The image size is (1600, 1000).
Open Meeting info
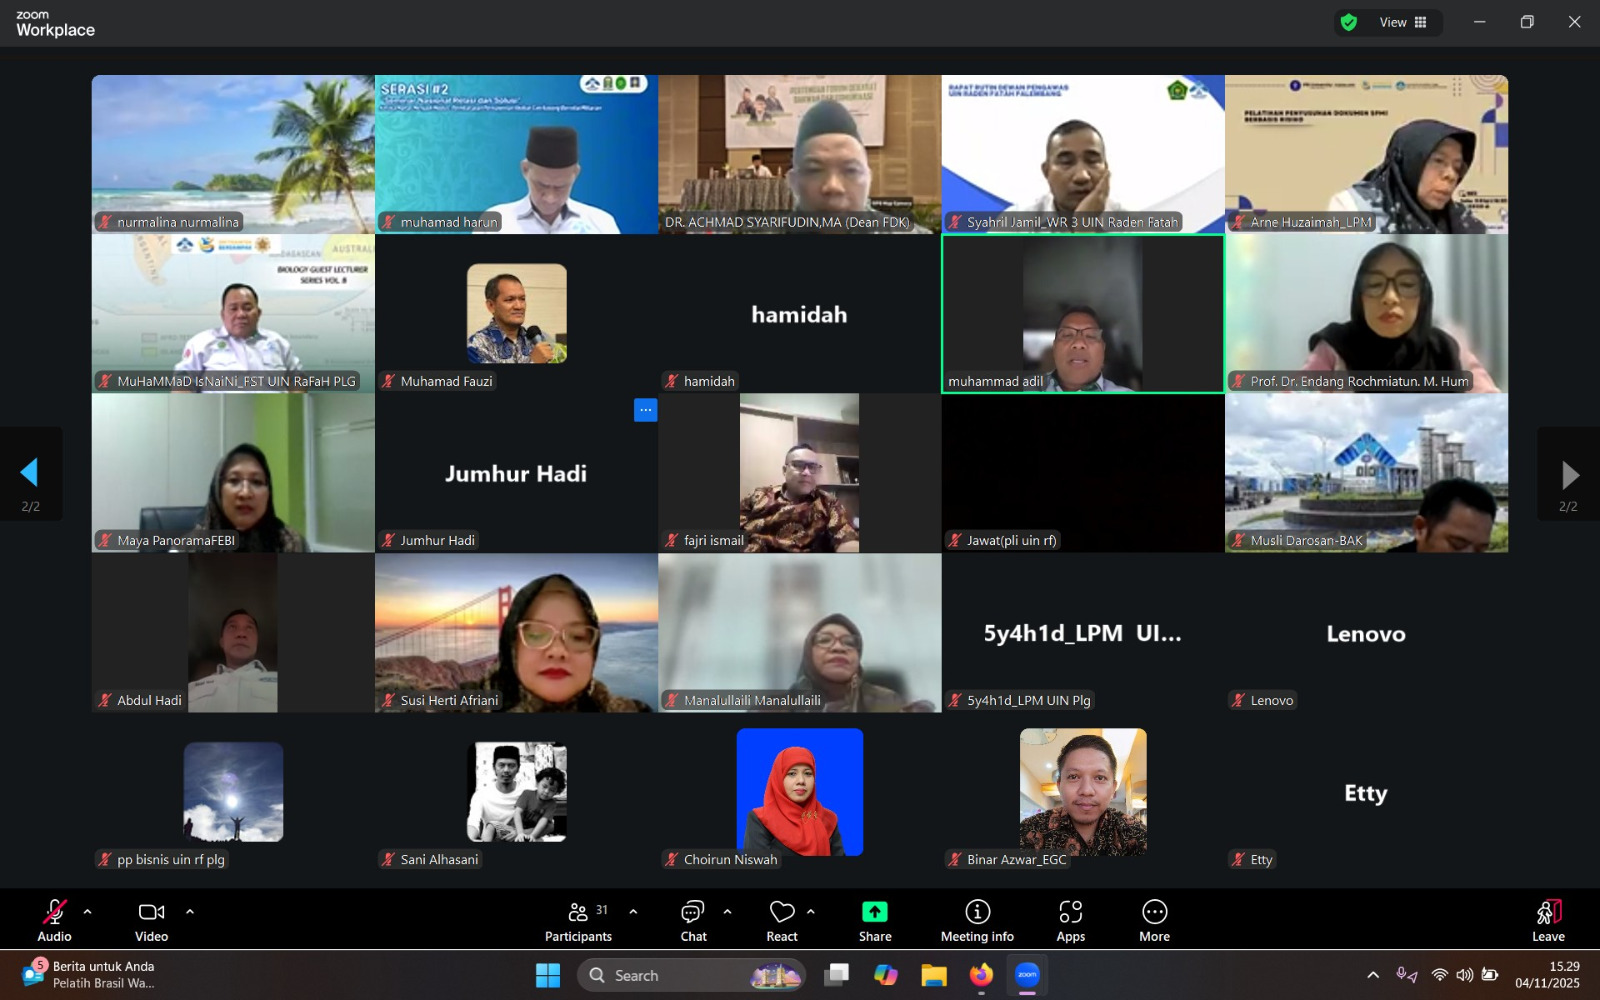click(x=977, y=919)
